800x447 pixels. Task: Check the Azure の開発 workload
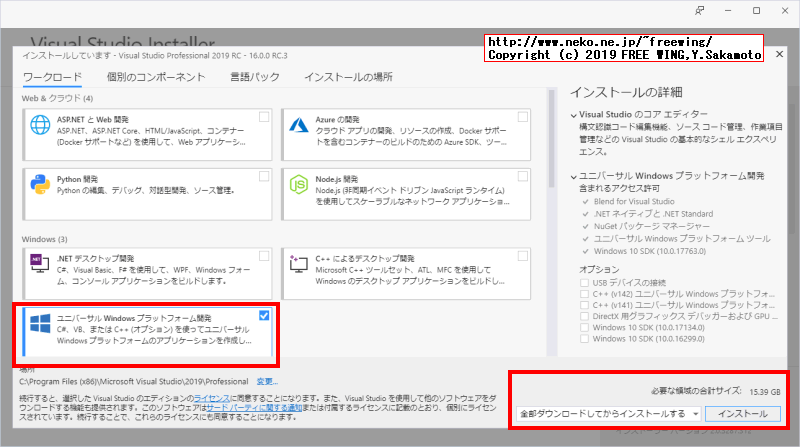pos(522,117)
